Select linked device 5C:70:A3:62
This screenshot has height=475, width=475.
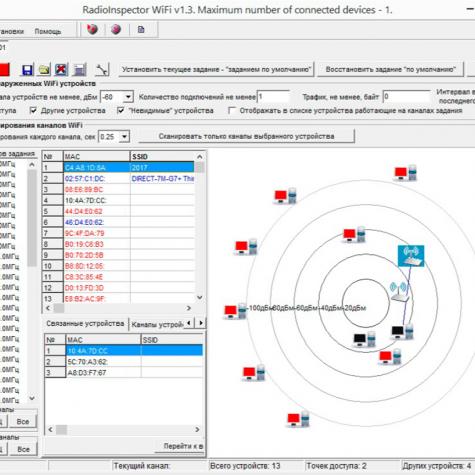(124, 362)
